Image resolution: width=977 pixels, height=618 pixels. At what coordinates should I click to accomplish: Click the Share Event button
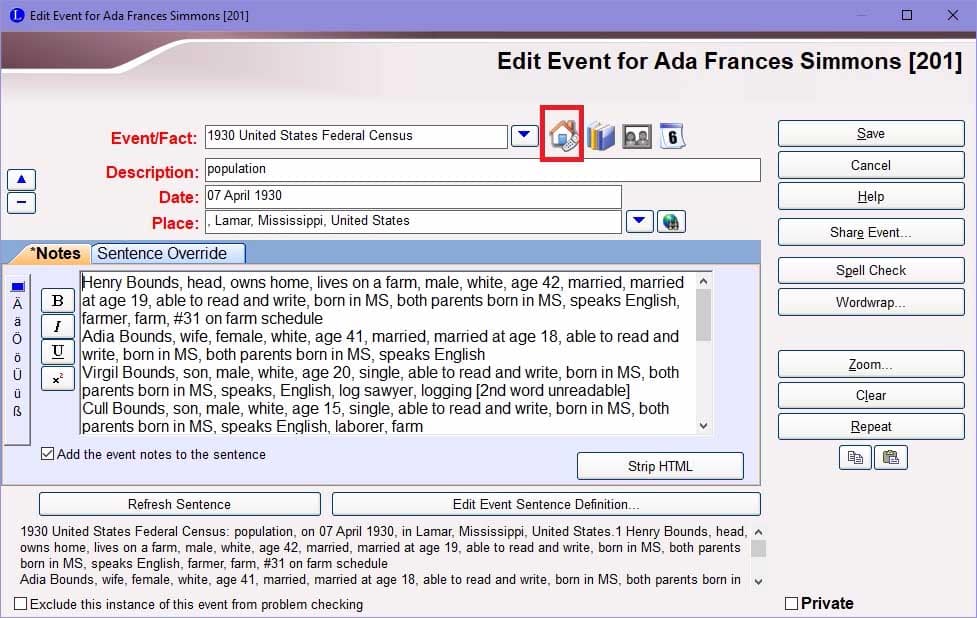click(870, 232)
